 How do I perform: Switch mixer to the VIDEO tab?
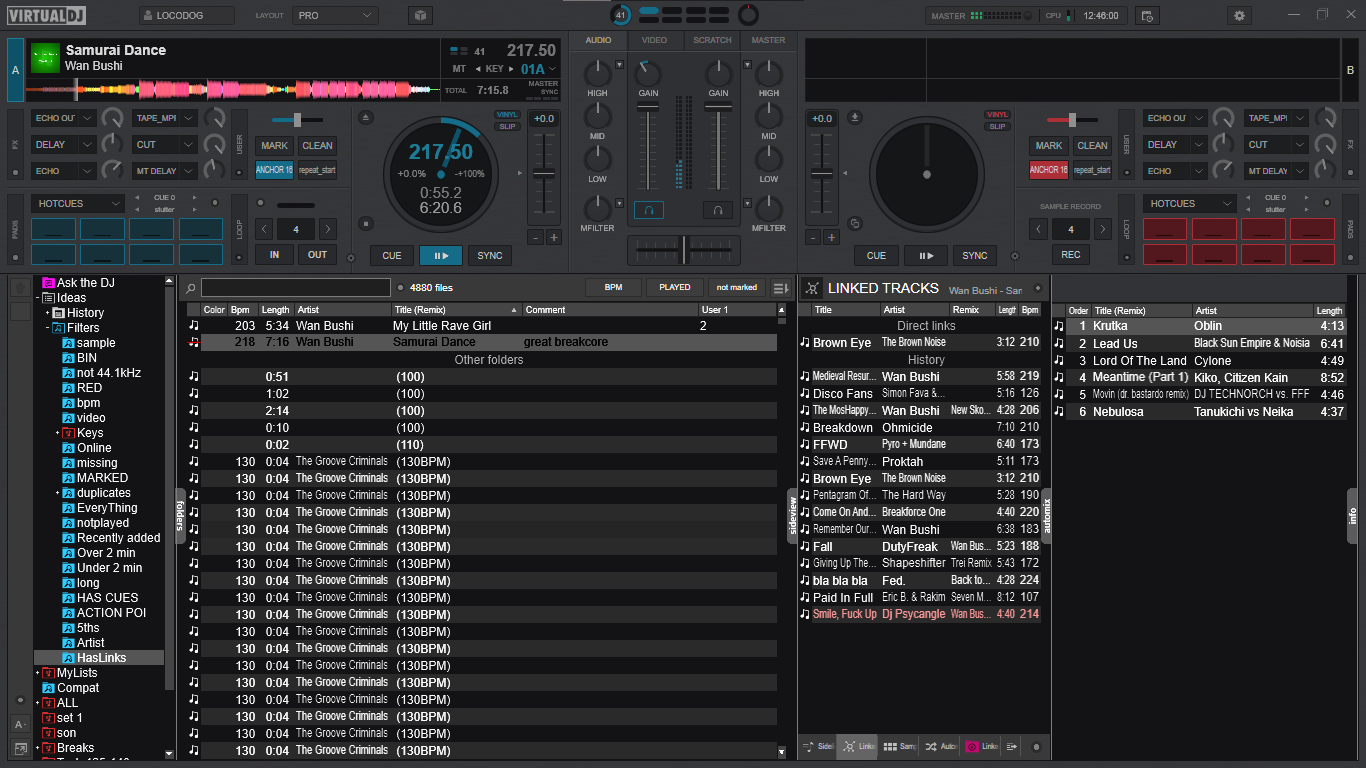[x=655, y=40]
